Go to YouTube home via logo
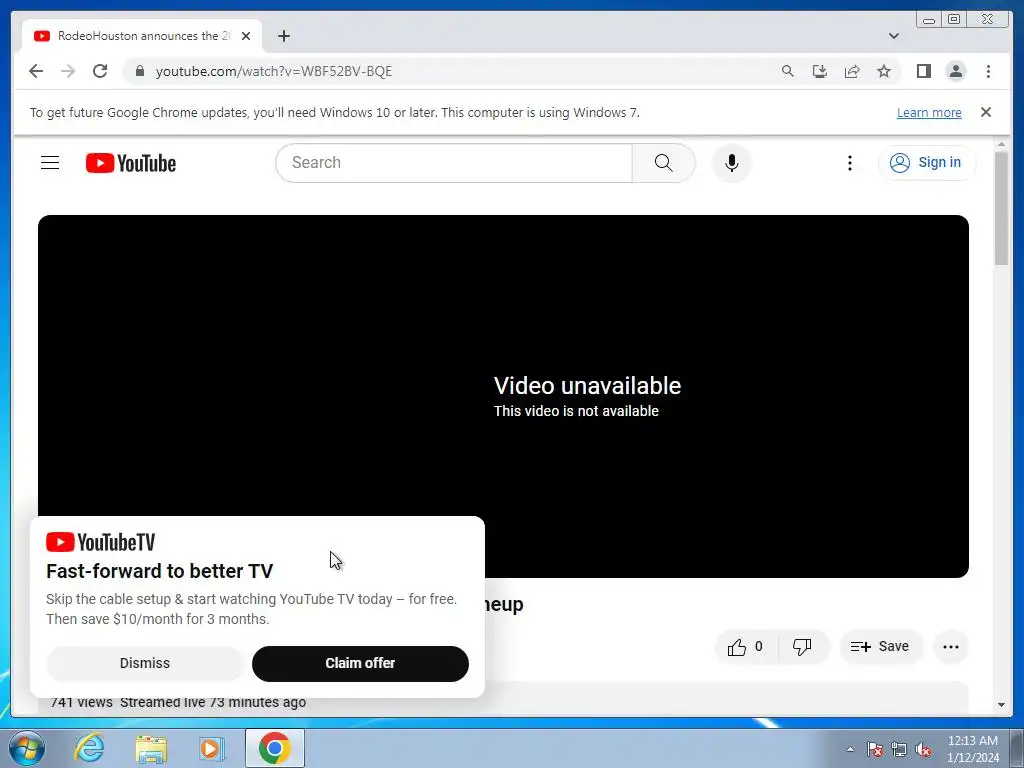This screenshot has width=1024, height=768. click(x=131, y=163)
